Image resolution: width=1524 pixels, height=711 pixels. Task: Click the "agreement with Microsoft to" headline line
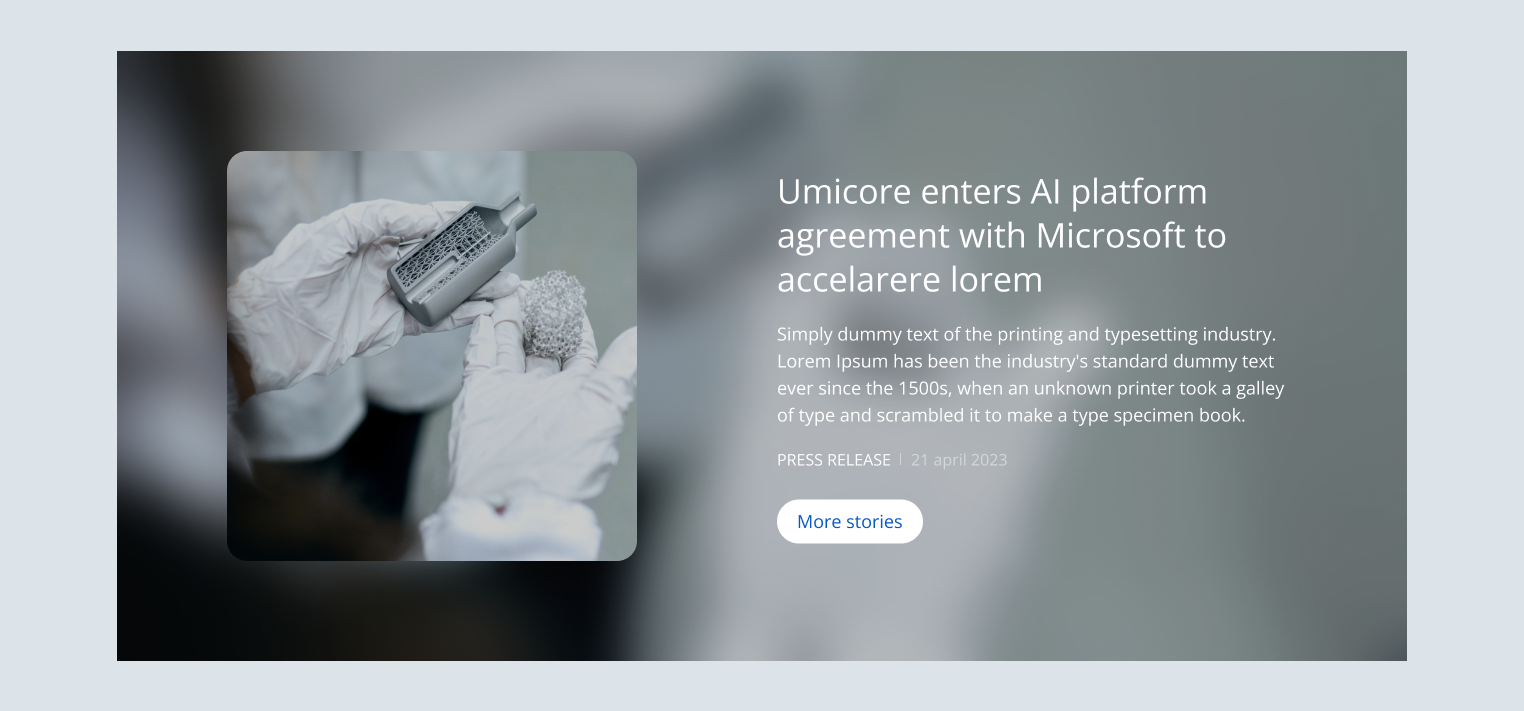pos(1002,235)
